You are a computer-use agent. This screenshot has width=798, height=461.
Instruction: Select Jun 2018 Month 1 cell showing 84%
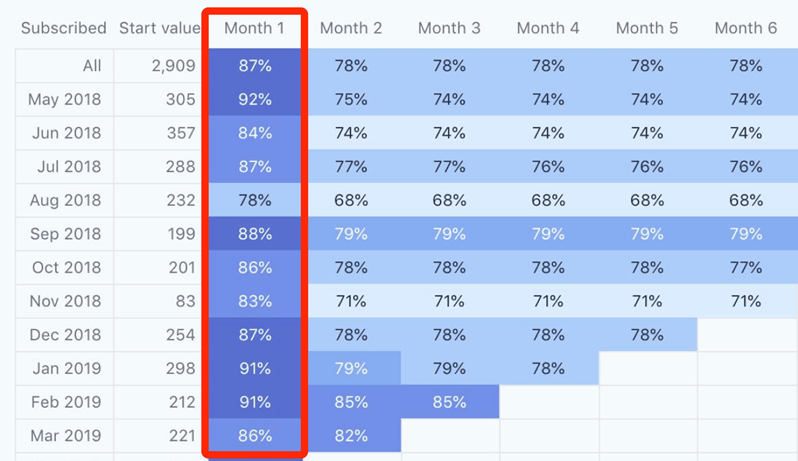pyautogui.click(x=255, y=133)
